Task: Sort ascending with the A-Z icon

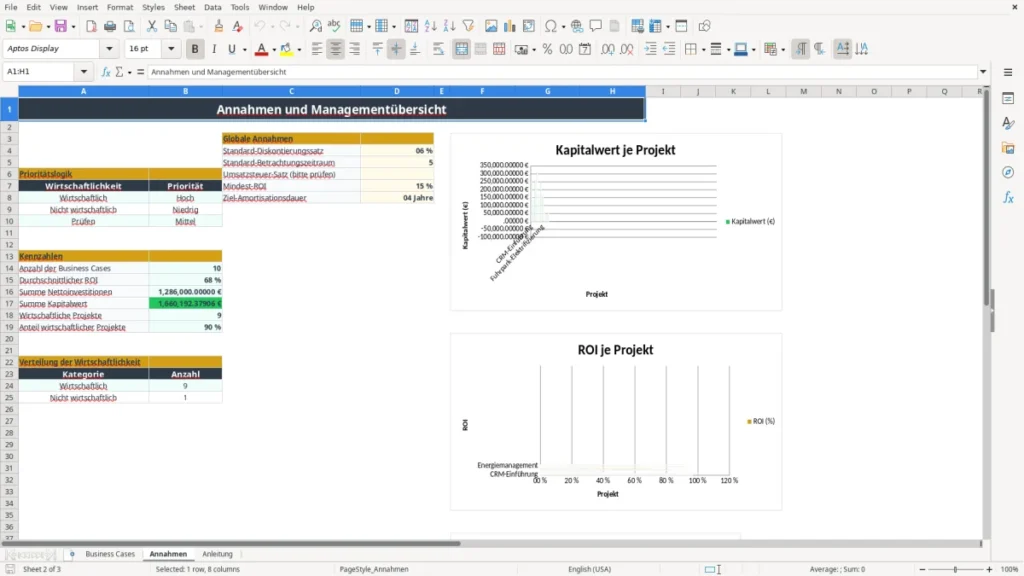Action: pyautogui.click(x=430, y=26)
